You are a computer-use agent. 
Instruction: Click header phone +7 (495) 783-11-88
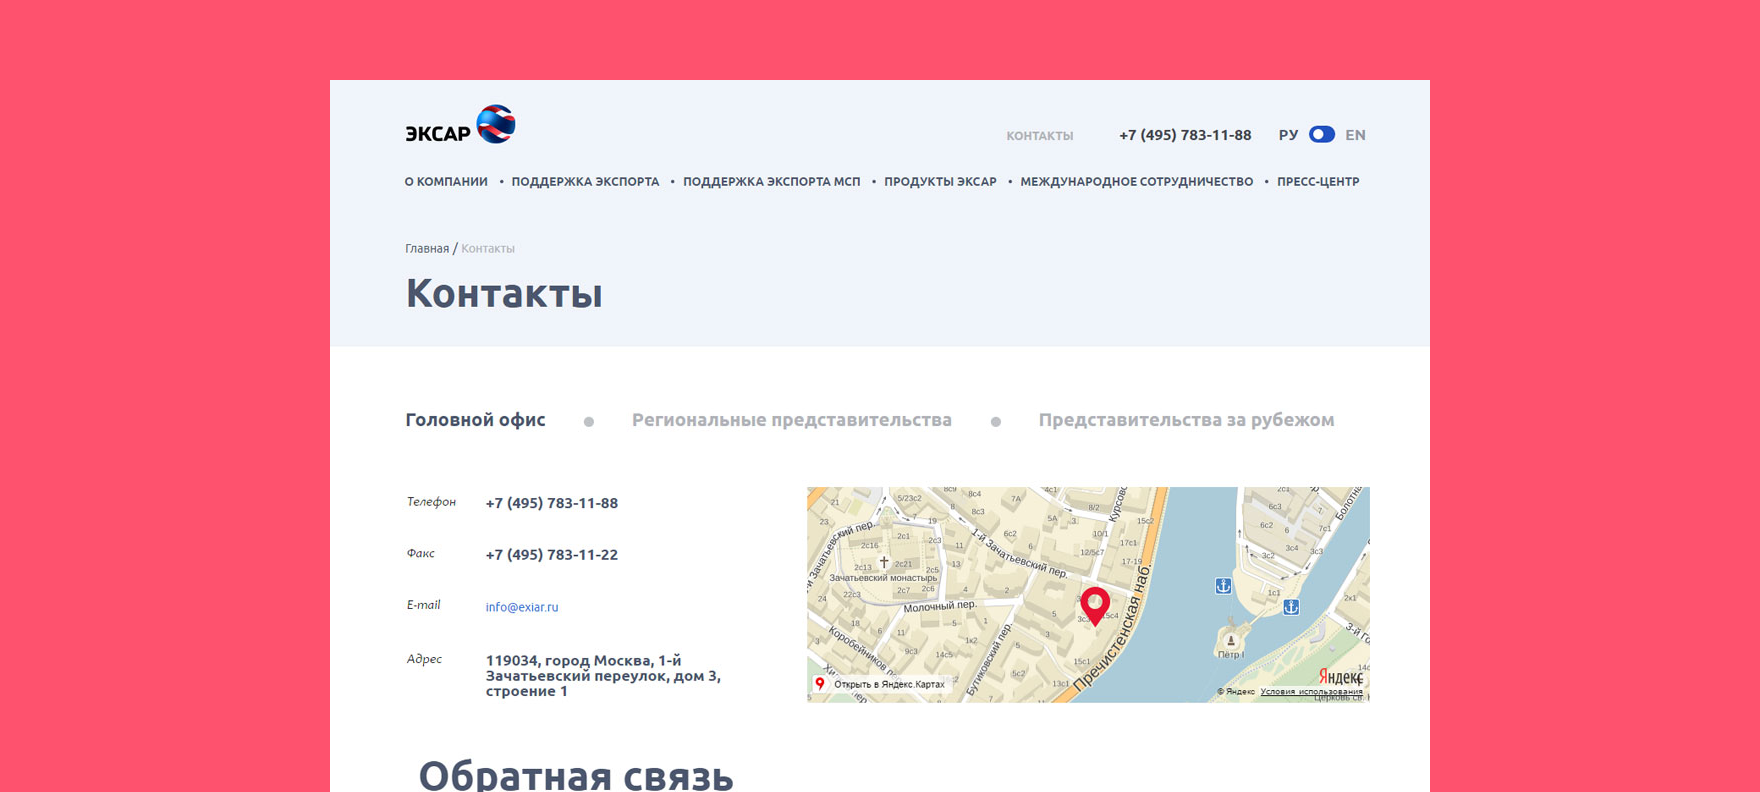tap(1185, 135)
